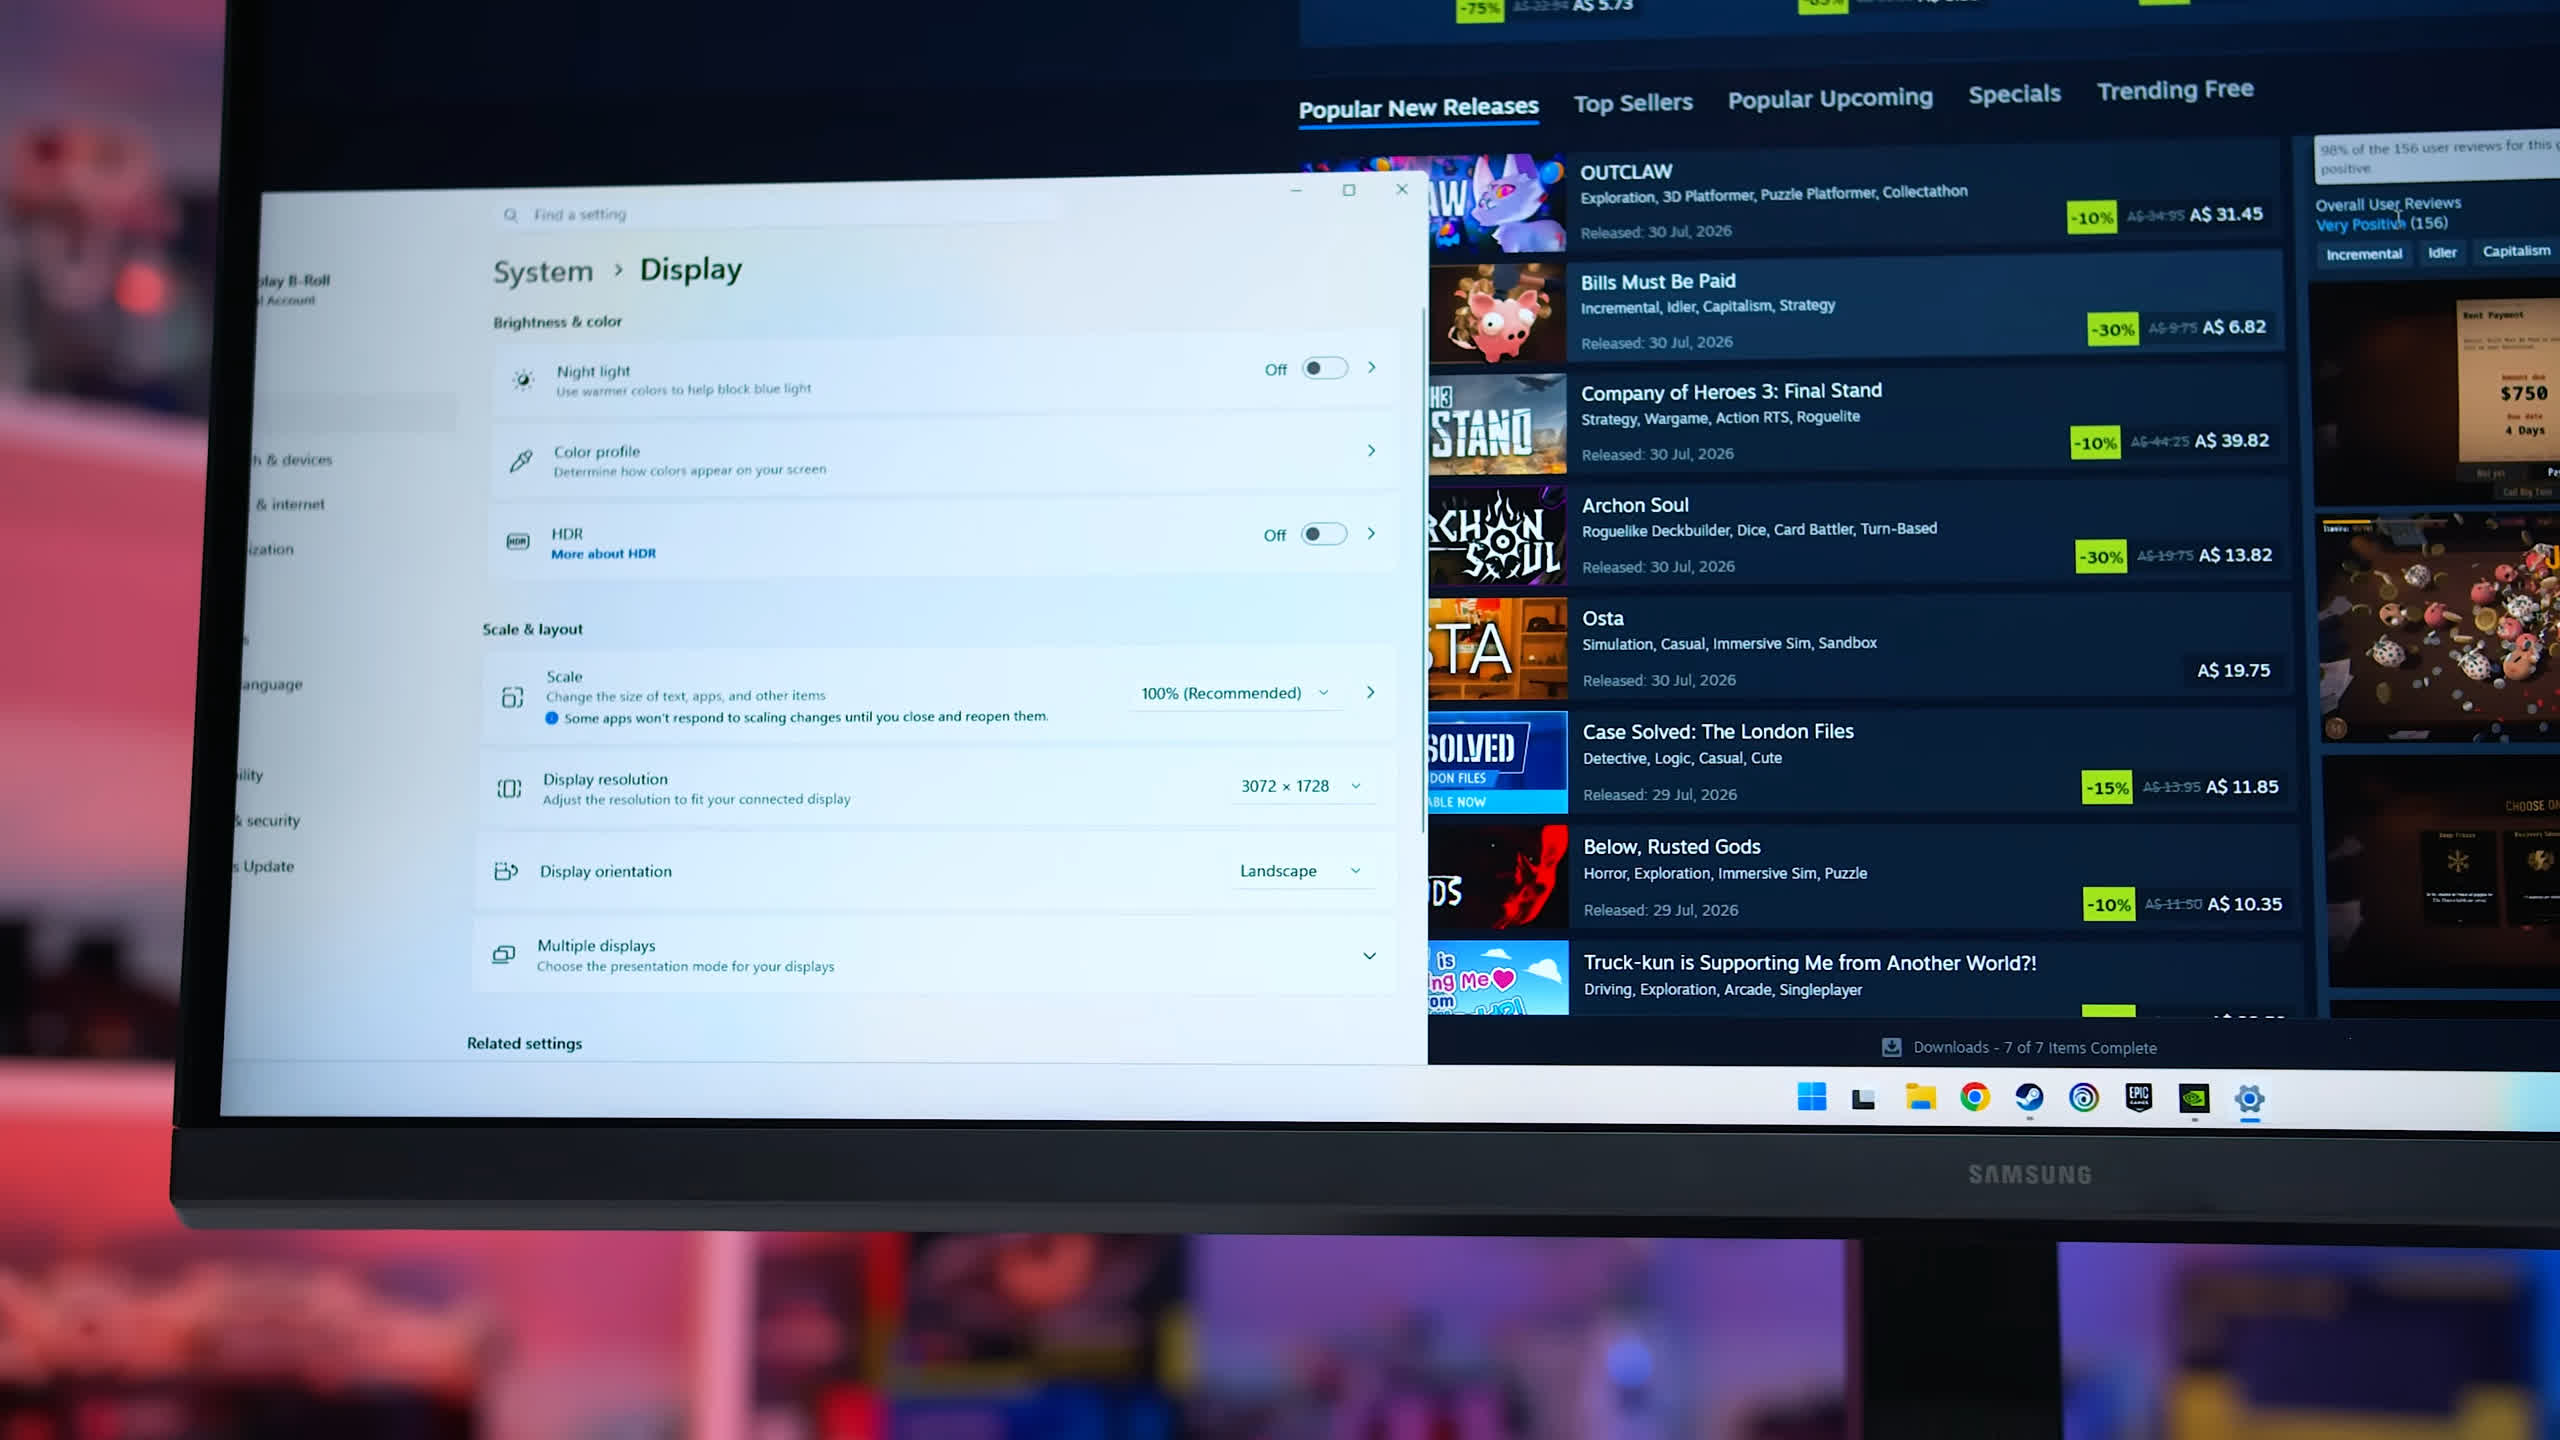Open HDR settings with its chevron
Screen dimensions: 2560x1440
pyautogui.click(x=1371, y=534)
